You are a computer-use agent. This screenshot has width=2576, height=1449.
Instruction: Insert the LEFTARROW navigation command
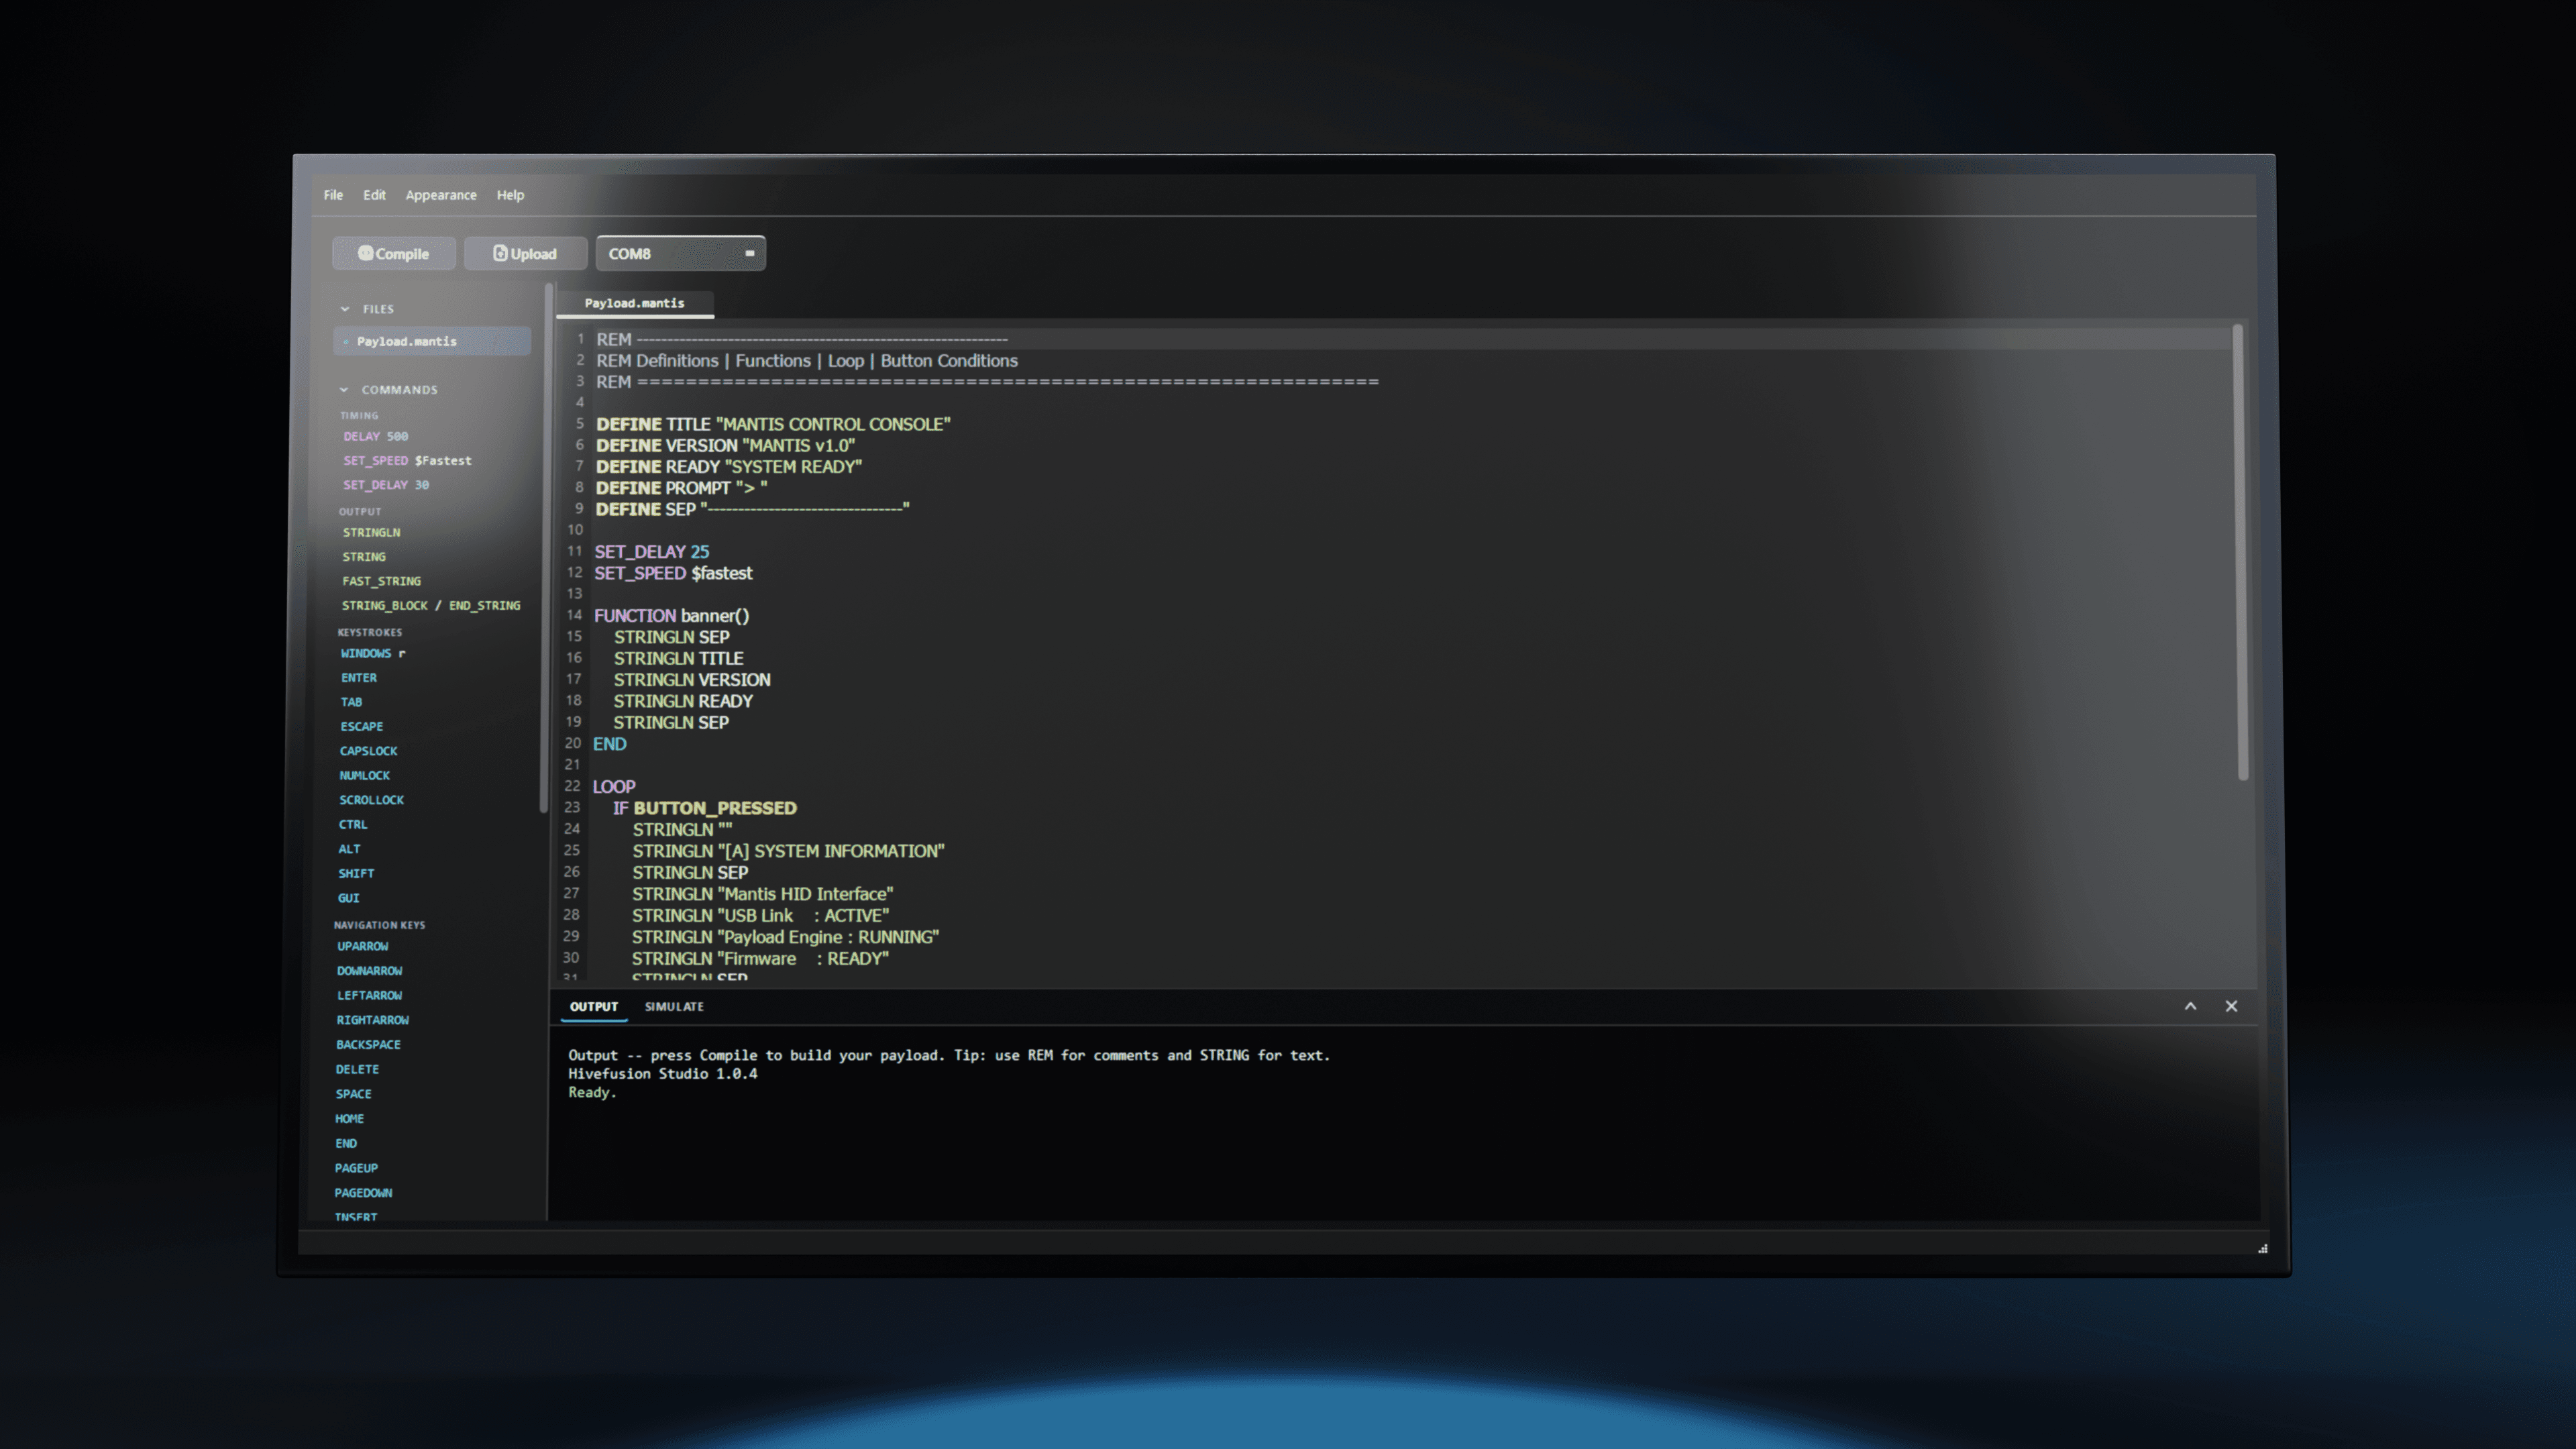click(369, 996)
